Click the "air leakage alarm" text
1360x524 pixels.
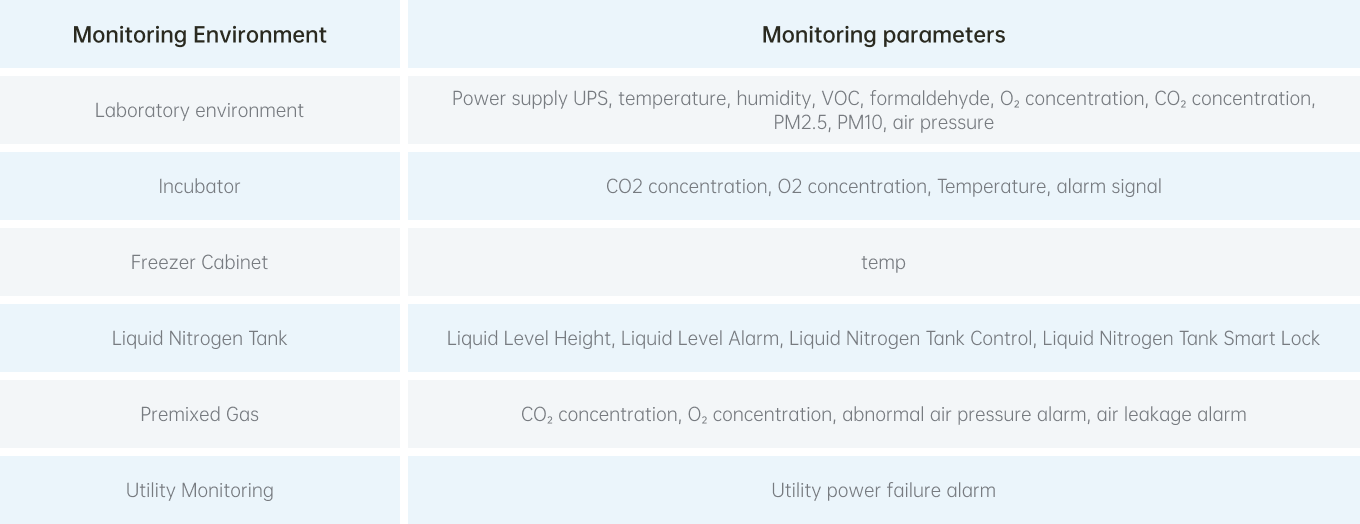click(1171, 414)
